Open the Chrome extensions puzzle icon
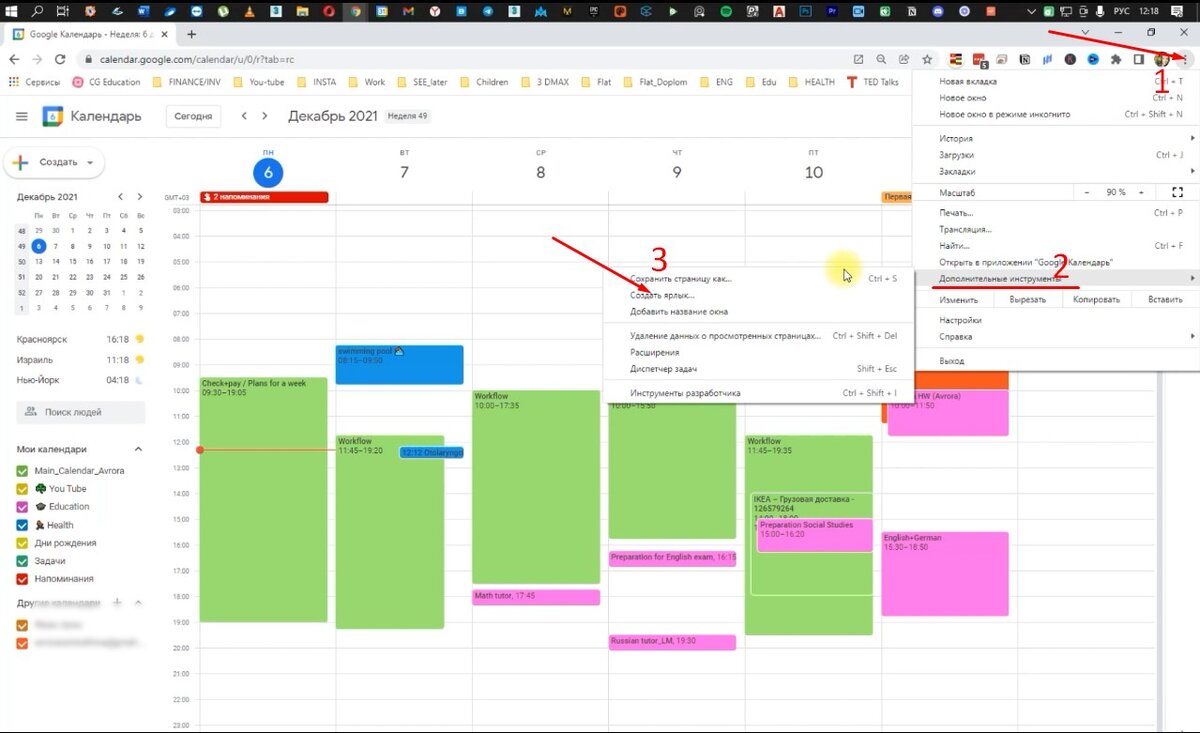The image size is (1200, 733). tap(1116, 59)
